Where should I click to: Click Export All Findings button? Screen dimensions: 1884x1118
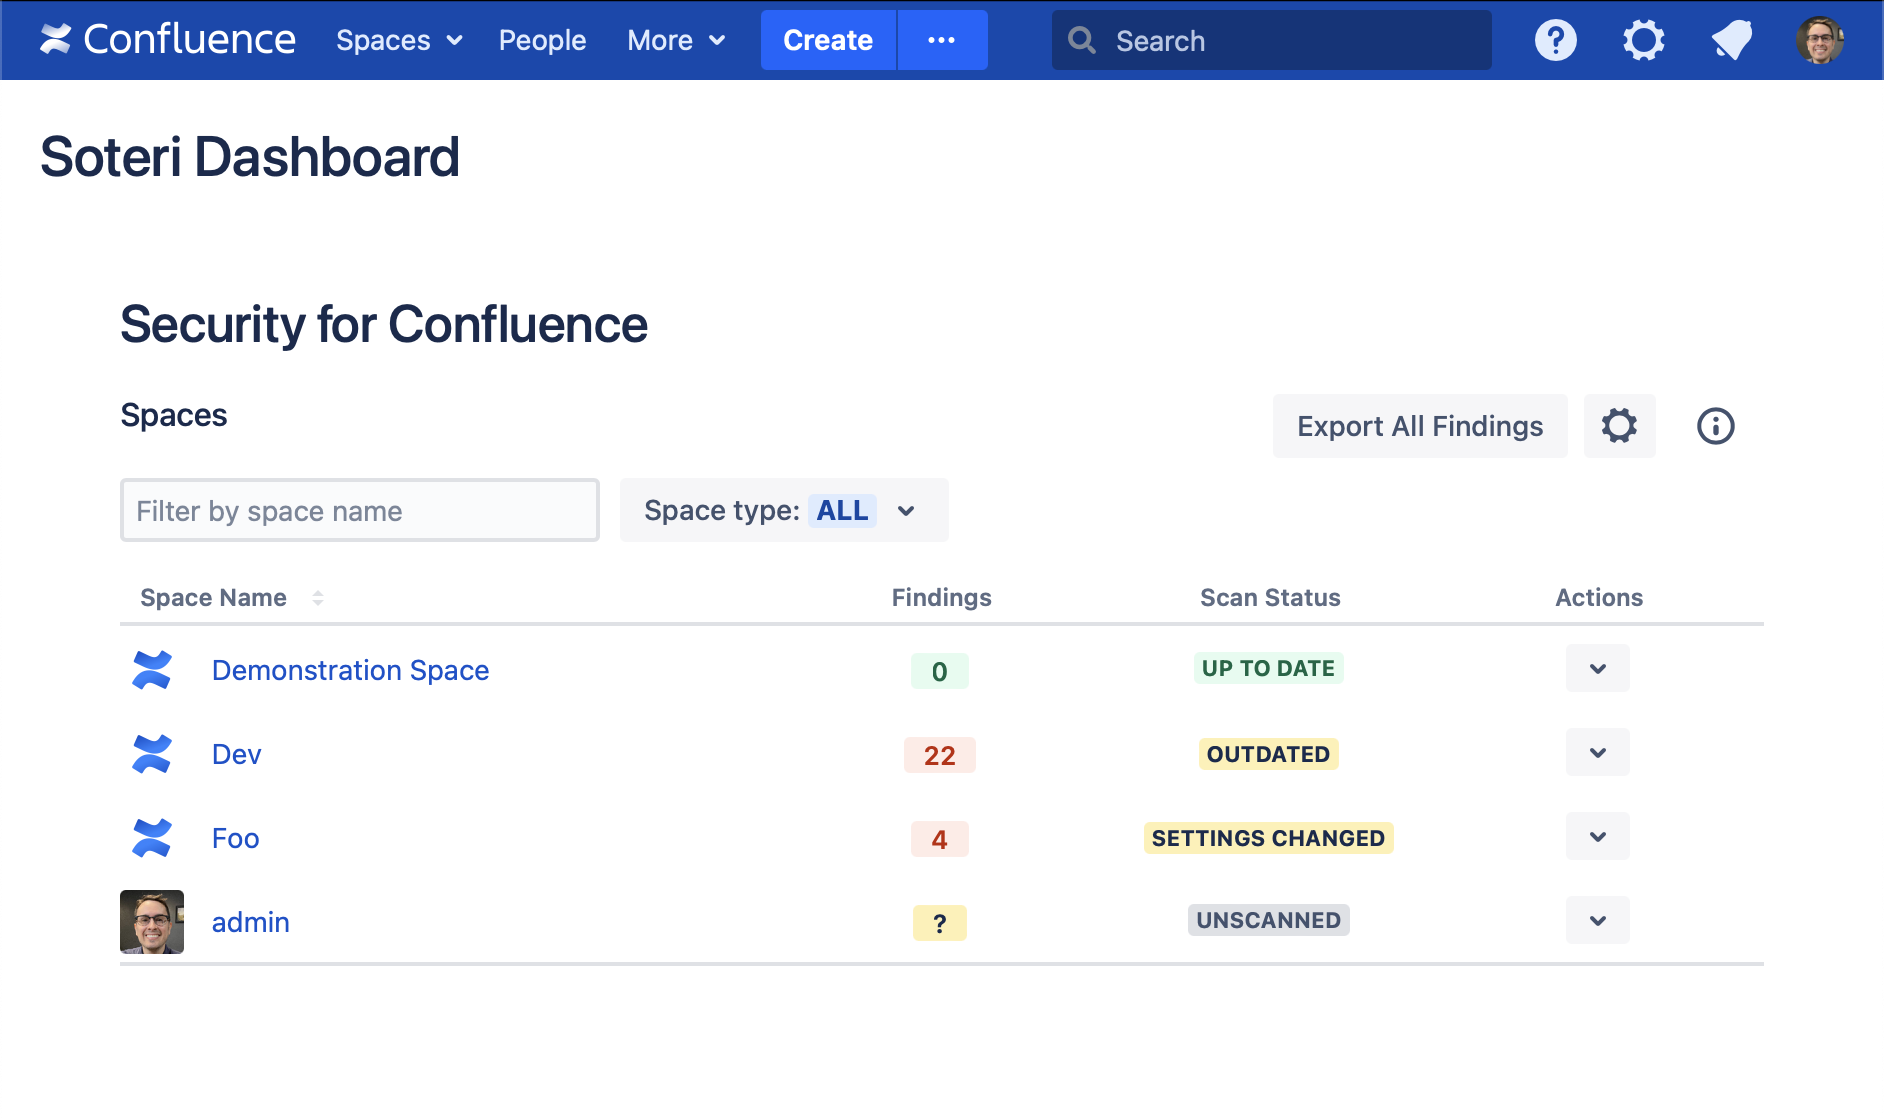click(x=1419, y=426)
